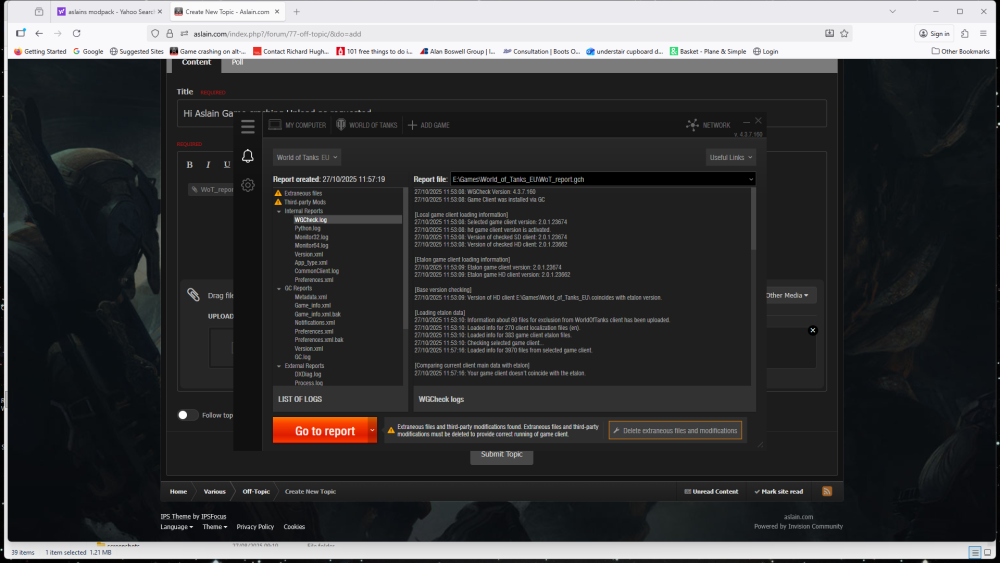Image resolution: width=1000 pixels, height=563 pixels.
Task: Open the Language dropdown in footer
Action: (177, 527)
